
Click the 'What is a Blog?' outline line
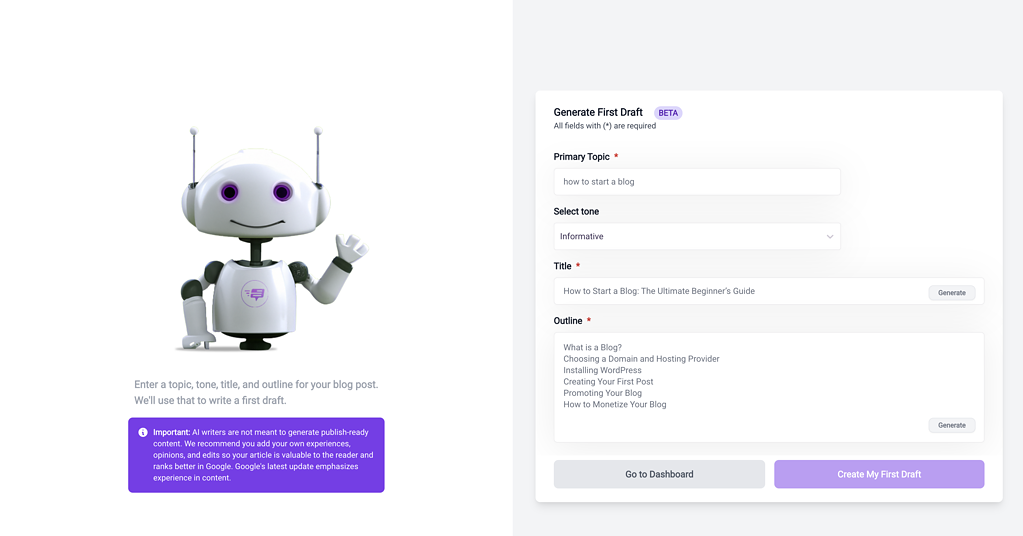click(592, 348)
